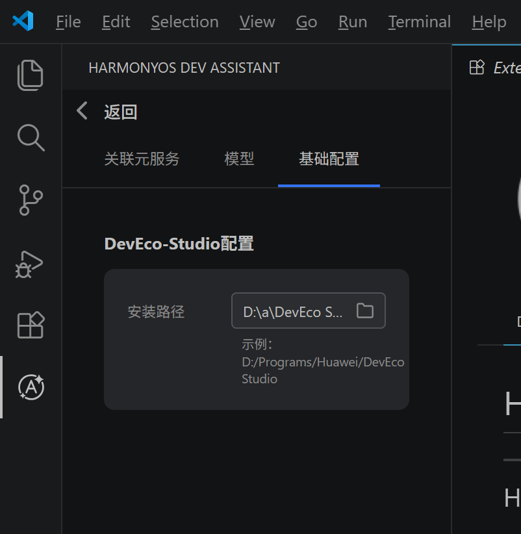Open the Selection menu
The width and height of the screenshot is (521, 534).
click(x=185, y=22)
